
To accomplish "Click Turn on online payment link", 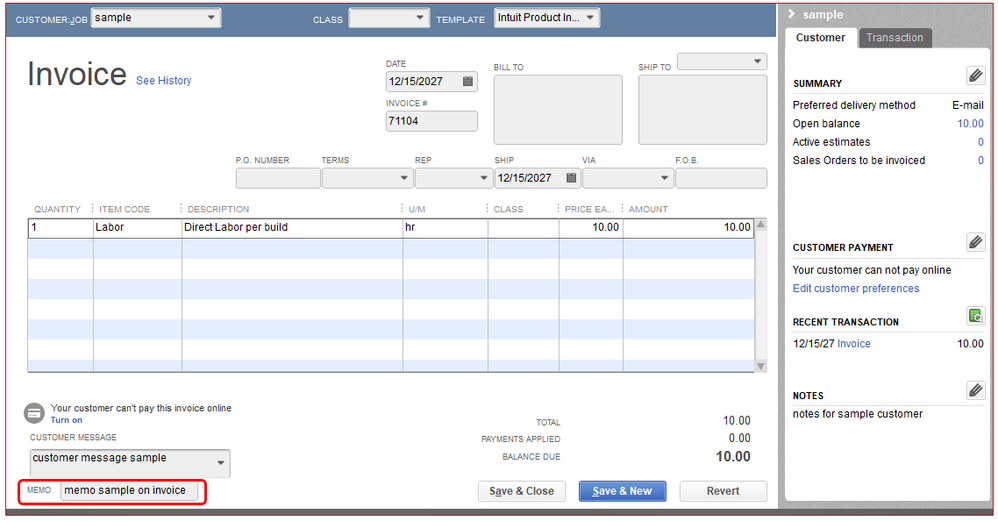I will click(x=66, y=420).
